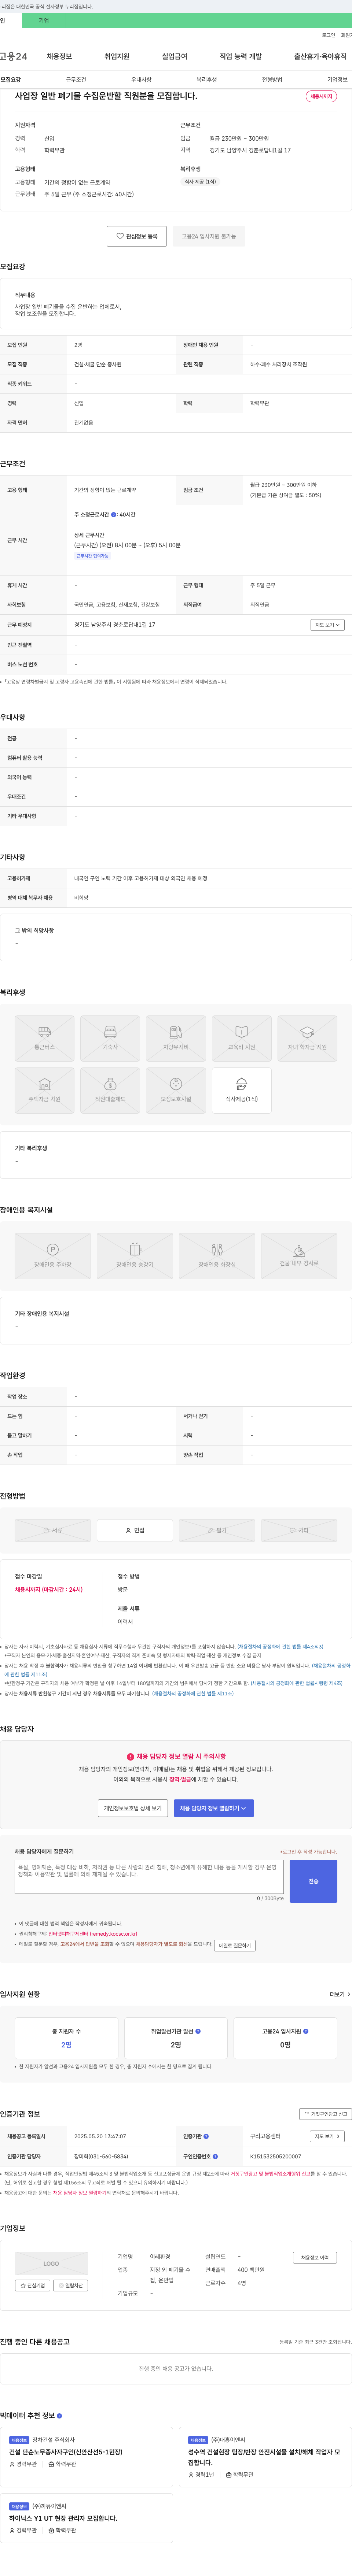352x2576 pixels.
Task: Open 지도 보기 beside 구리고용센터
Action: (x=327, y=2136)
